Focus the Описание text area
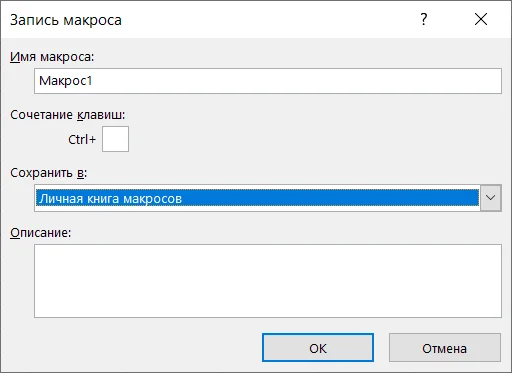Image resolution: width=512 pixels, height=373 pixels. click(x=268, y=281)
